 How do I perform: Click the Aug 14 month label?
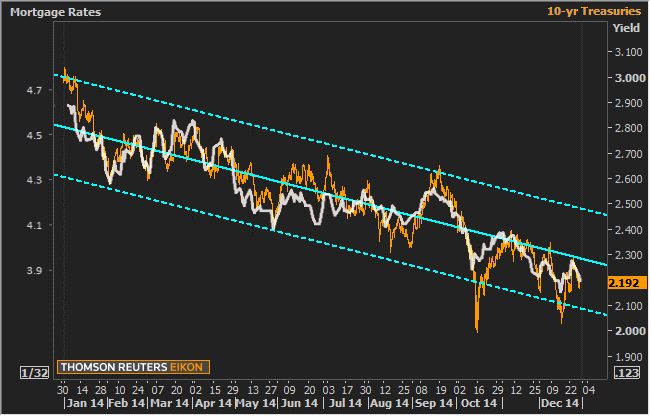390,404
